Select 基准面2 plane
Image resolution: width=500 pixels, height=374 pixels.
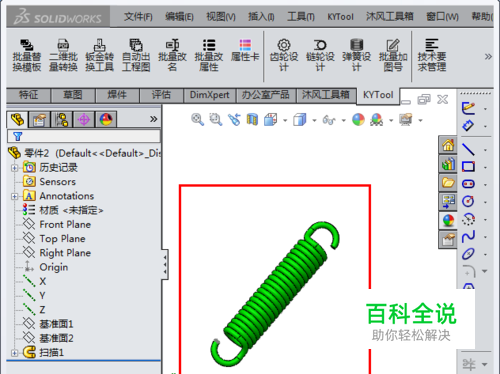coord(56,338)
